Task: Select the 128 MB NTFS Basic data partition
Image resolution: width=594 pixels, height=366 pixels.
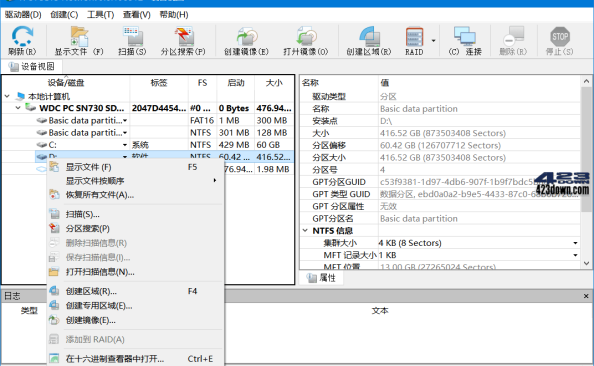Action: (148, 133)
